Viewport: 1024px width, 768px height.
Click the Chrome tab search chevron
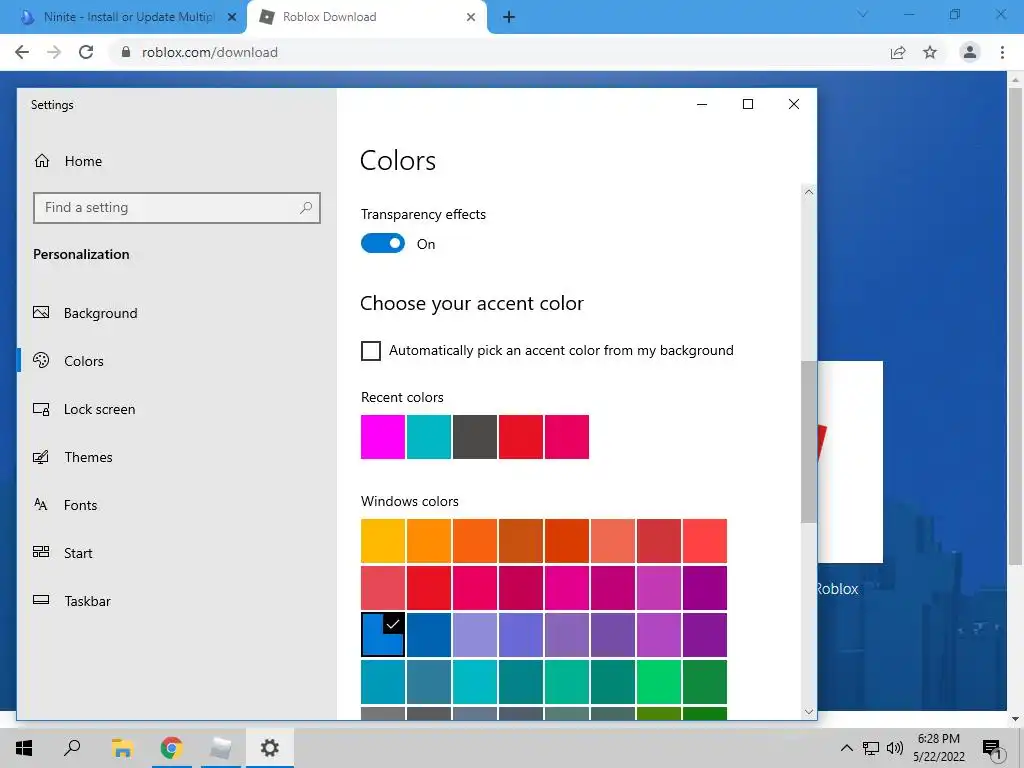coord(863,14)
